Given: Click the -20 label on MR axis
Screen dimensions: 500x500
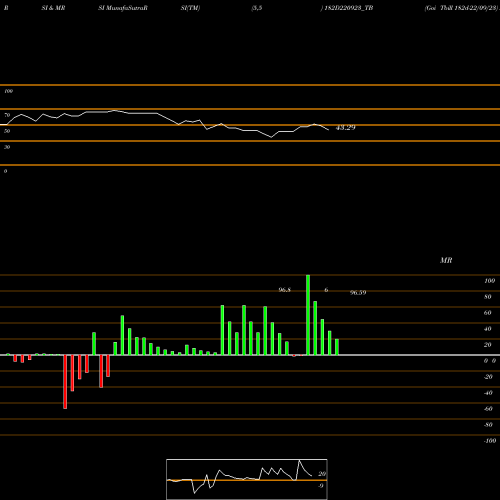Looking at the screenshot, I should click(x=488, y=377).
